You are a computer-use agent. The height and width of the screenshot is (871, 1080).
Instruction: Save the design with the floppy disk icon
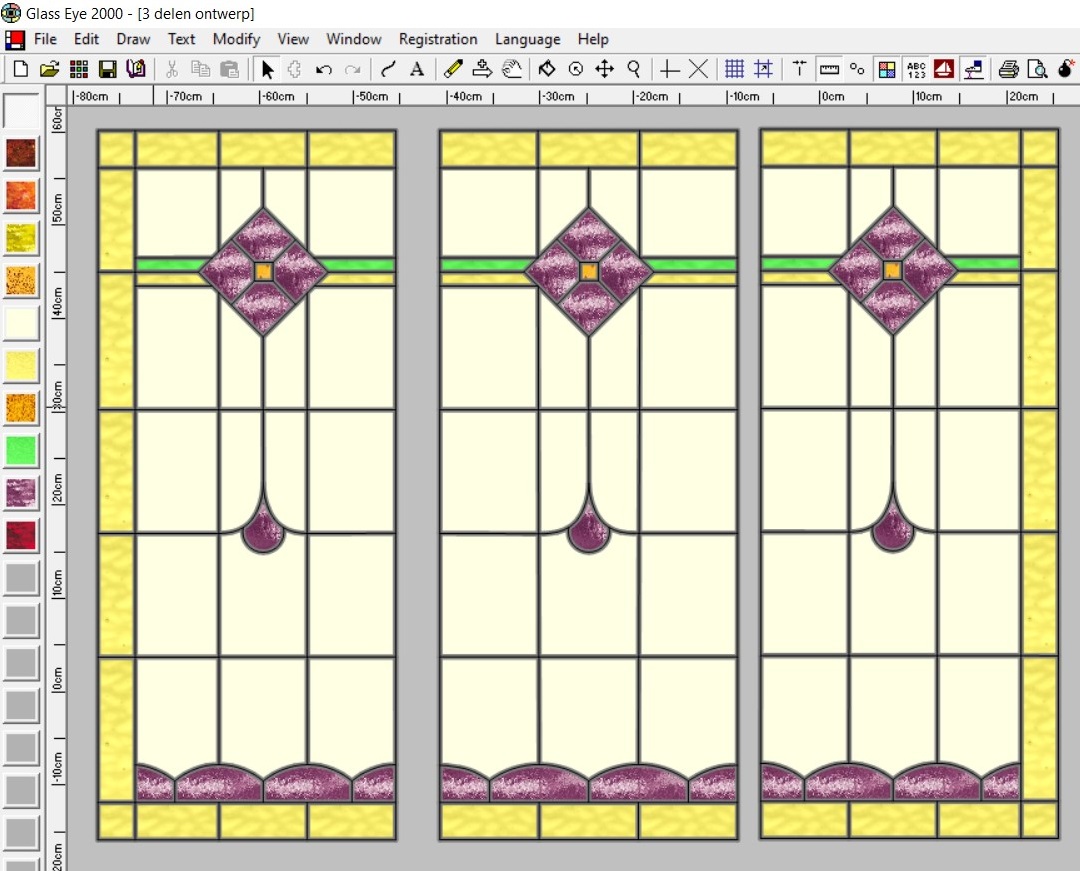107,69
